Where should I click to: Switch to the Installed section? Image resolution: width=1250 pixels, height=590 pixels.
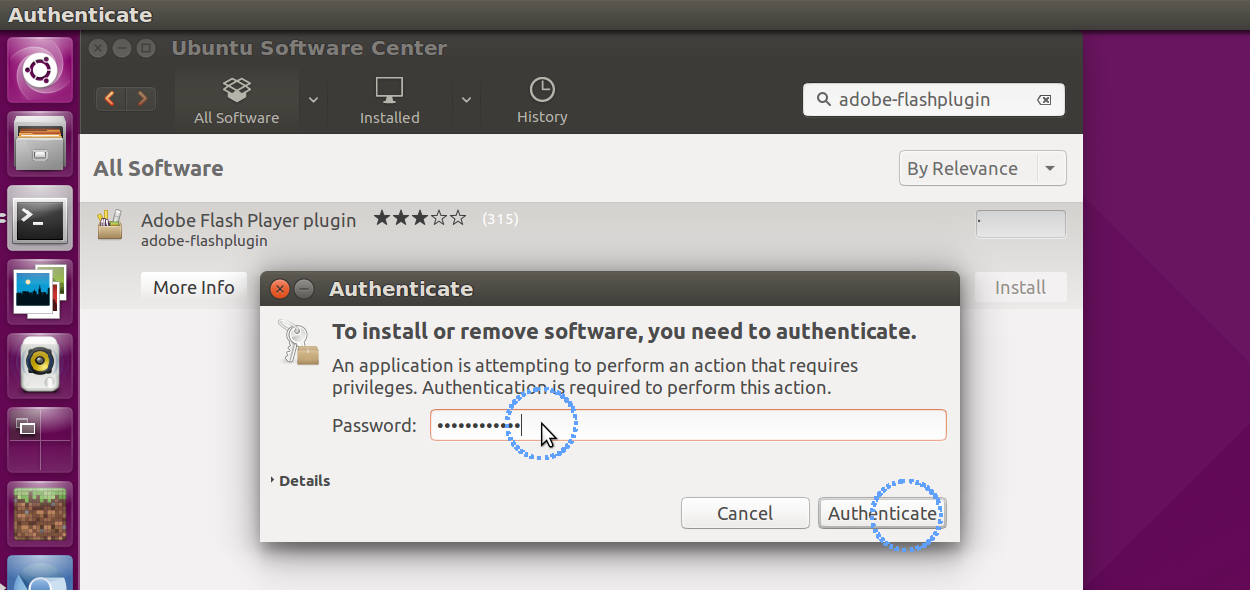point(390,101)
